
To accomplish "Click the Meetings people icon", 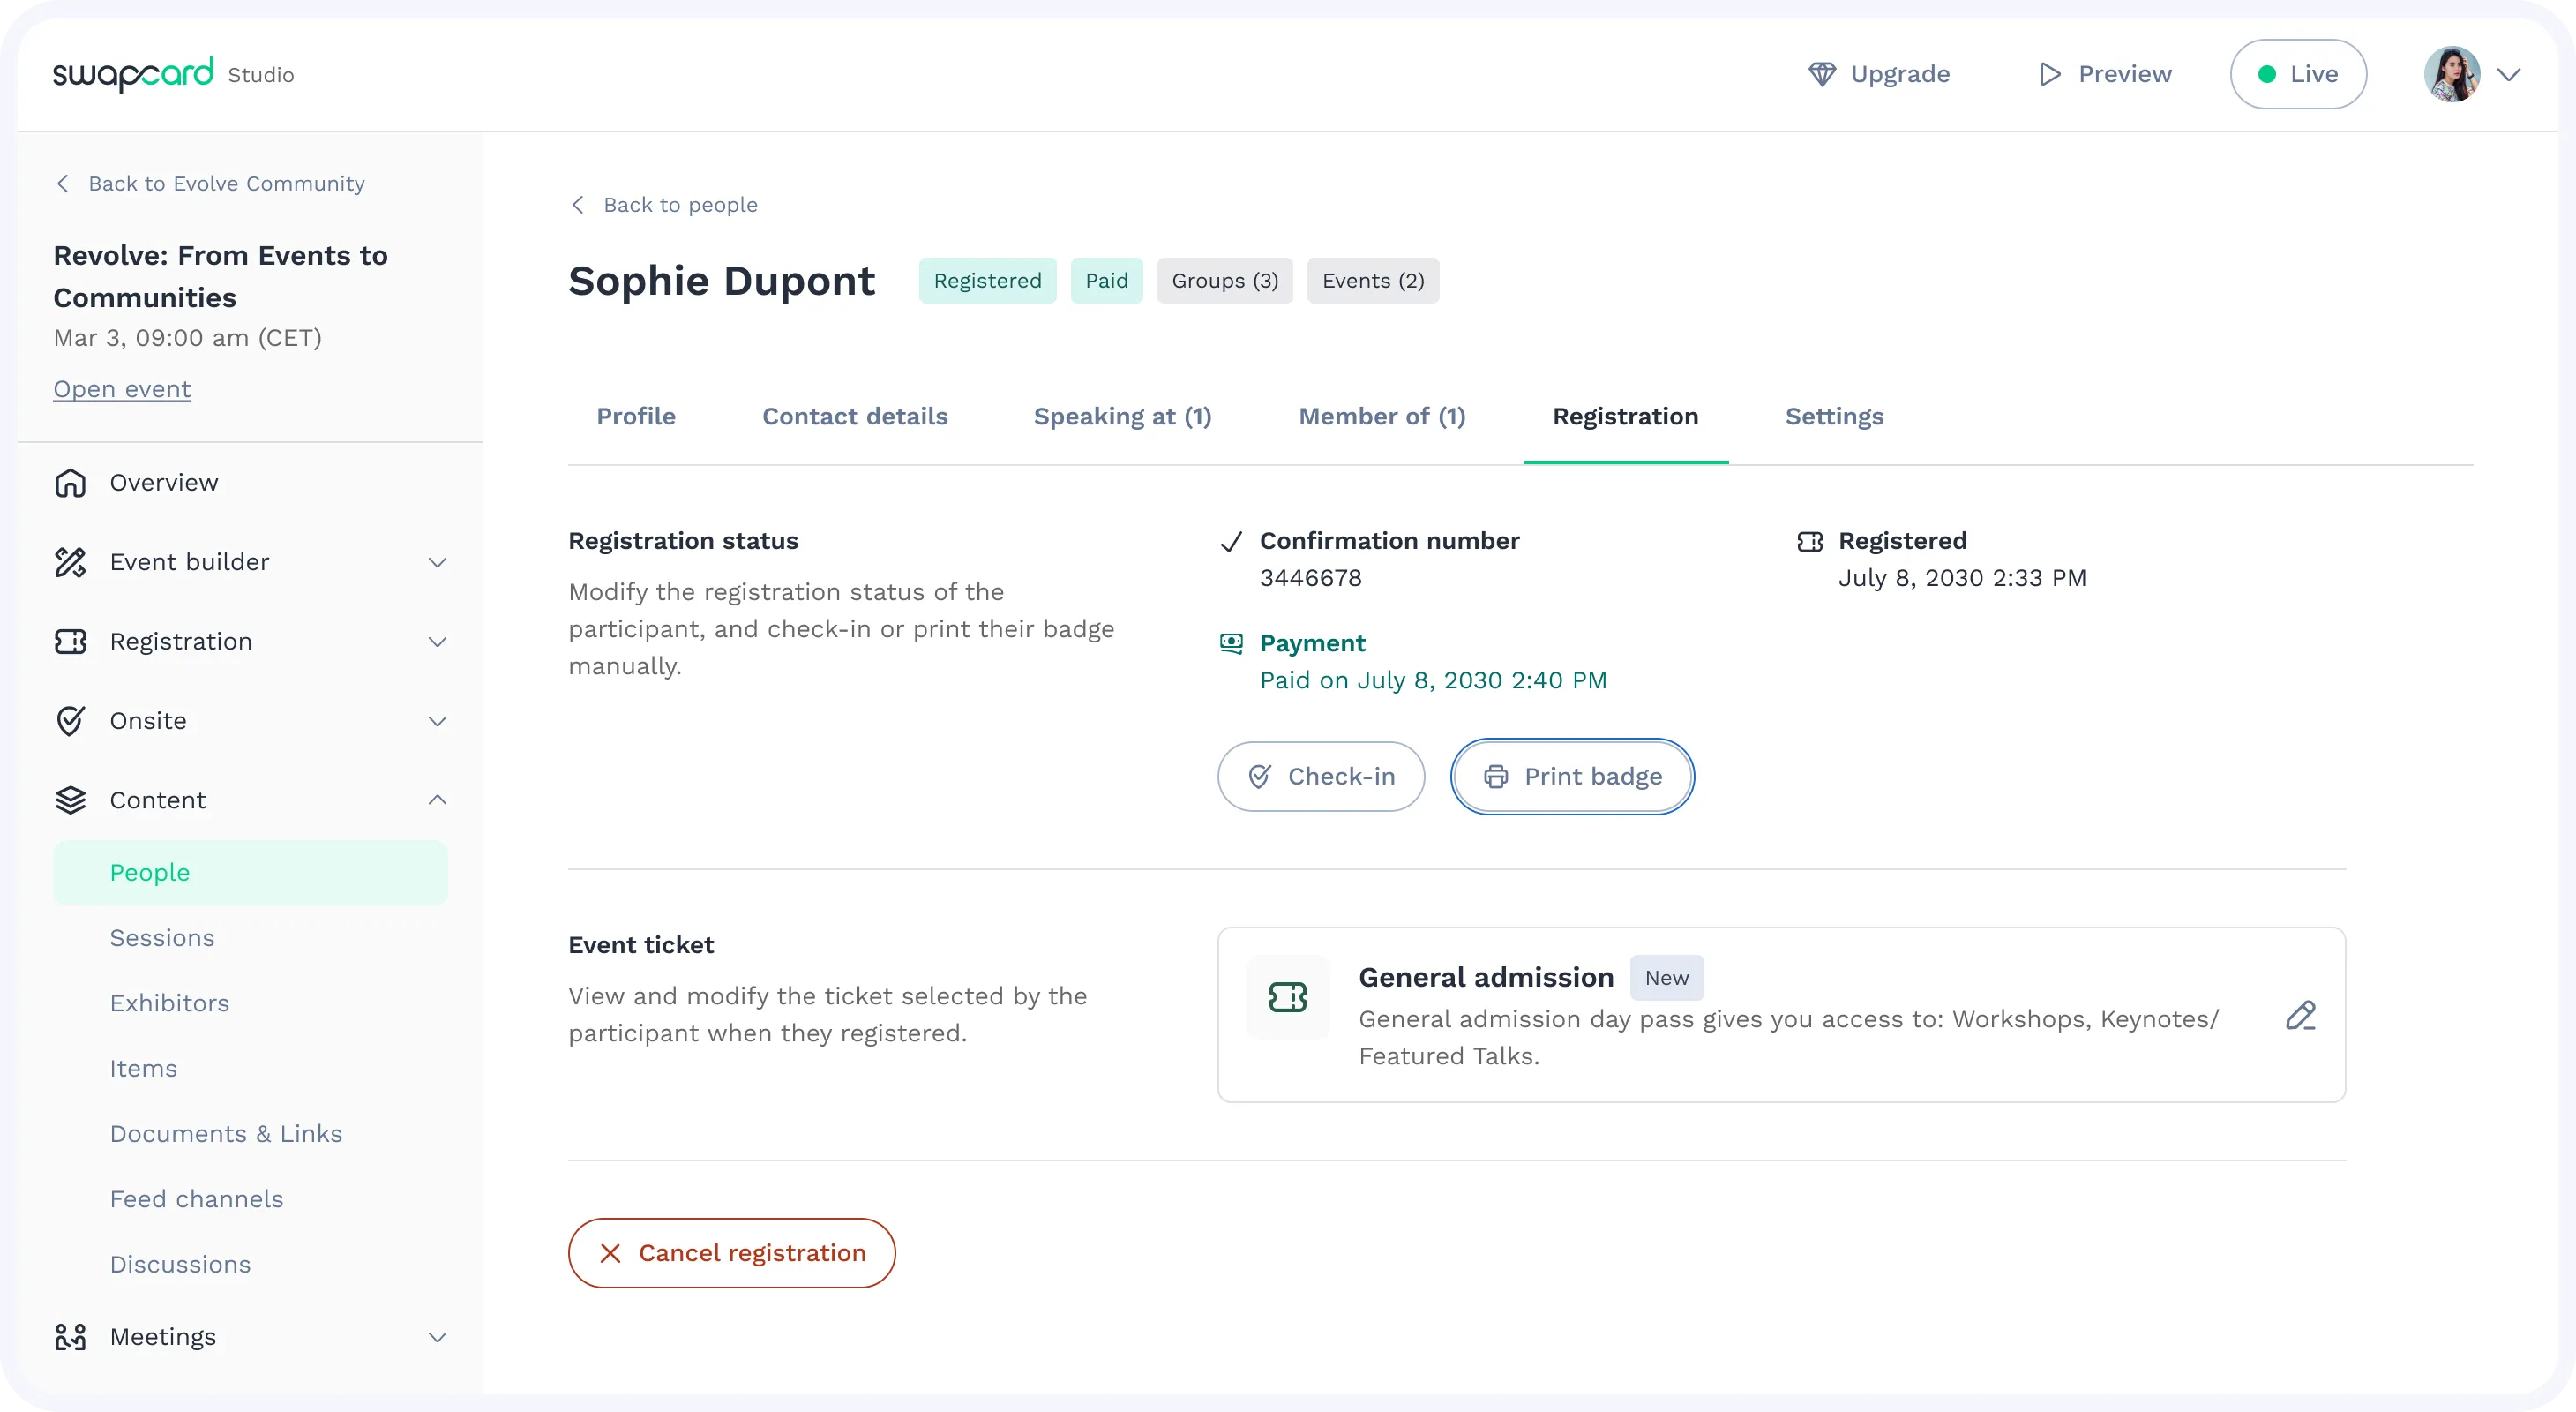I will pyautogui.click(x=70, y=1337).
